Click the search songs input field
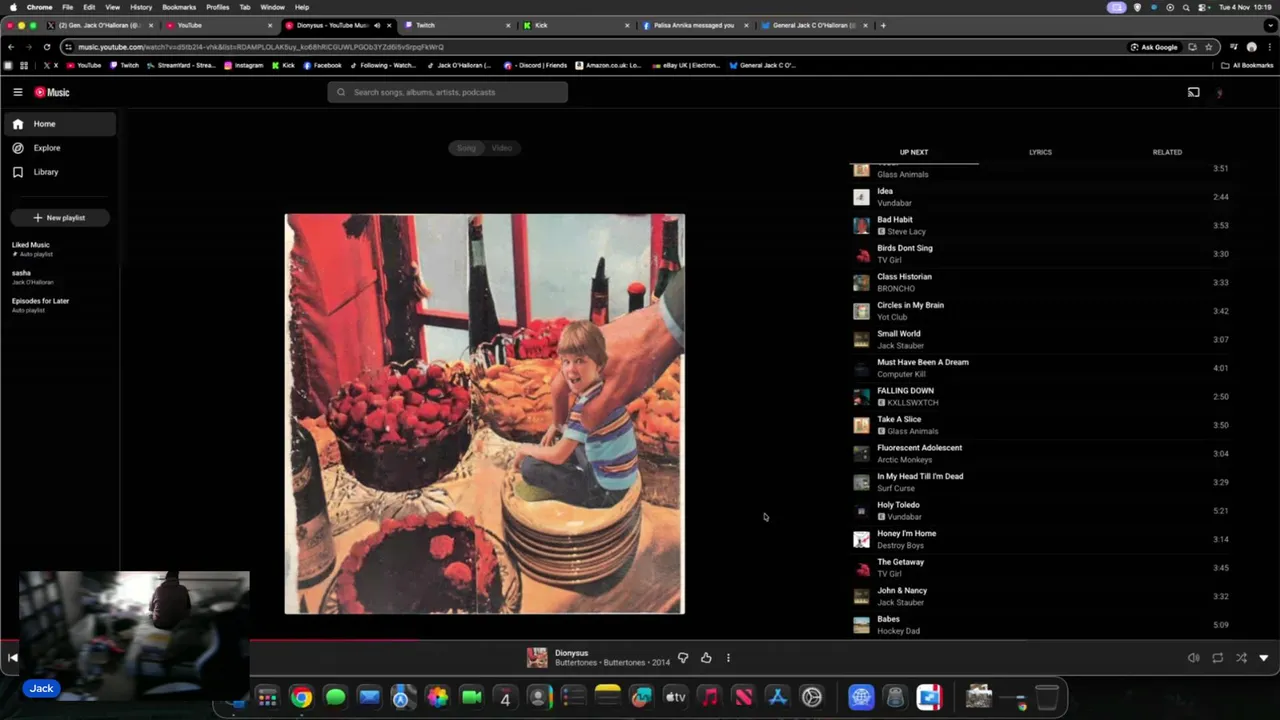Screen dimensions: 1280x720 [x=447, y=92]
